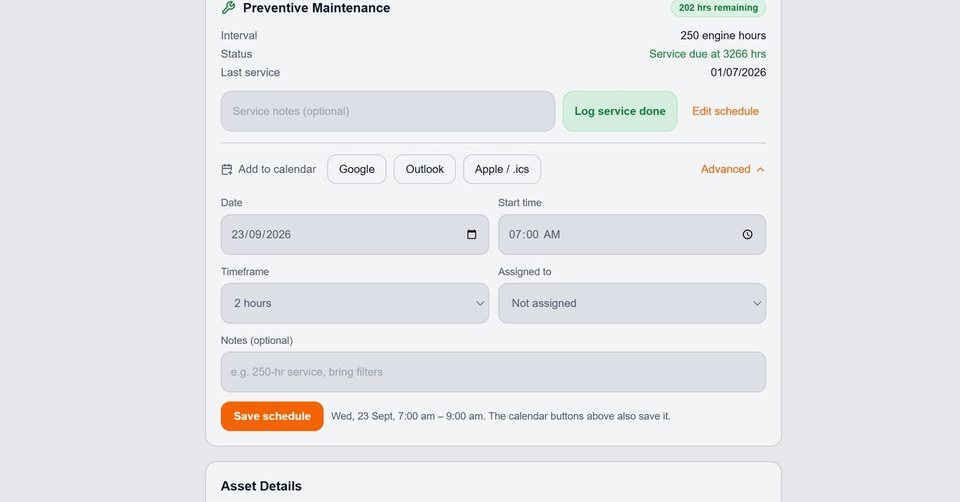Open the Assigned to dropdown
Viewport: 960px width, 502px height.
click(632, 303)
